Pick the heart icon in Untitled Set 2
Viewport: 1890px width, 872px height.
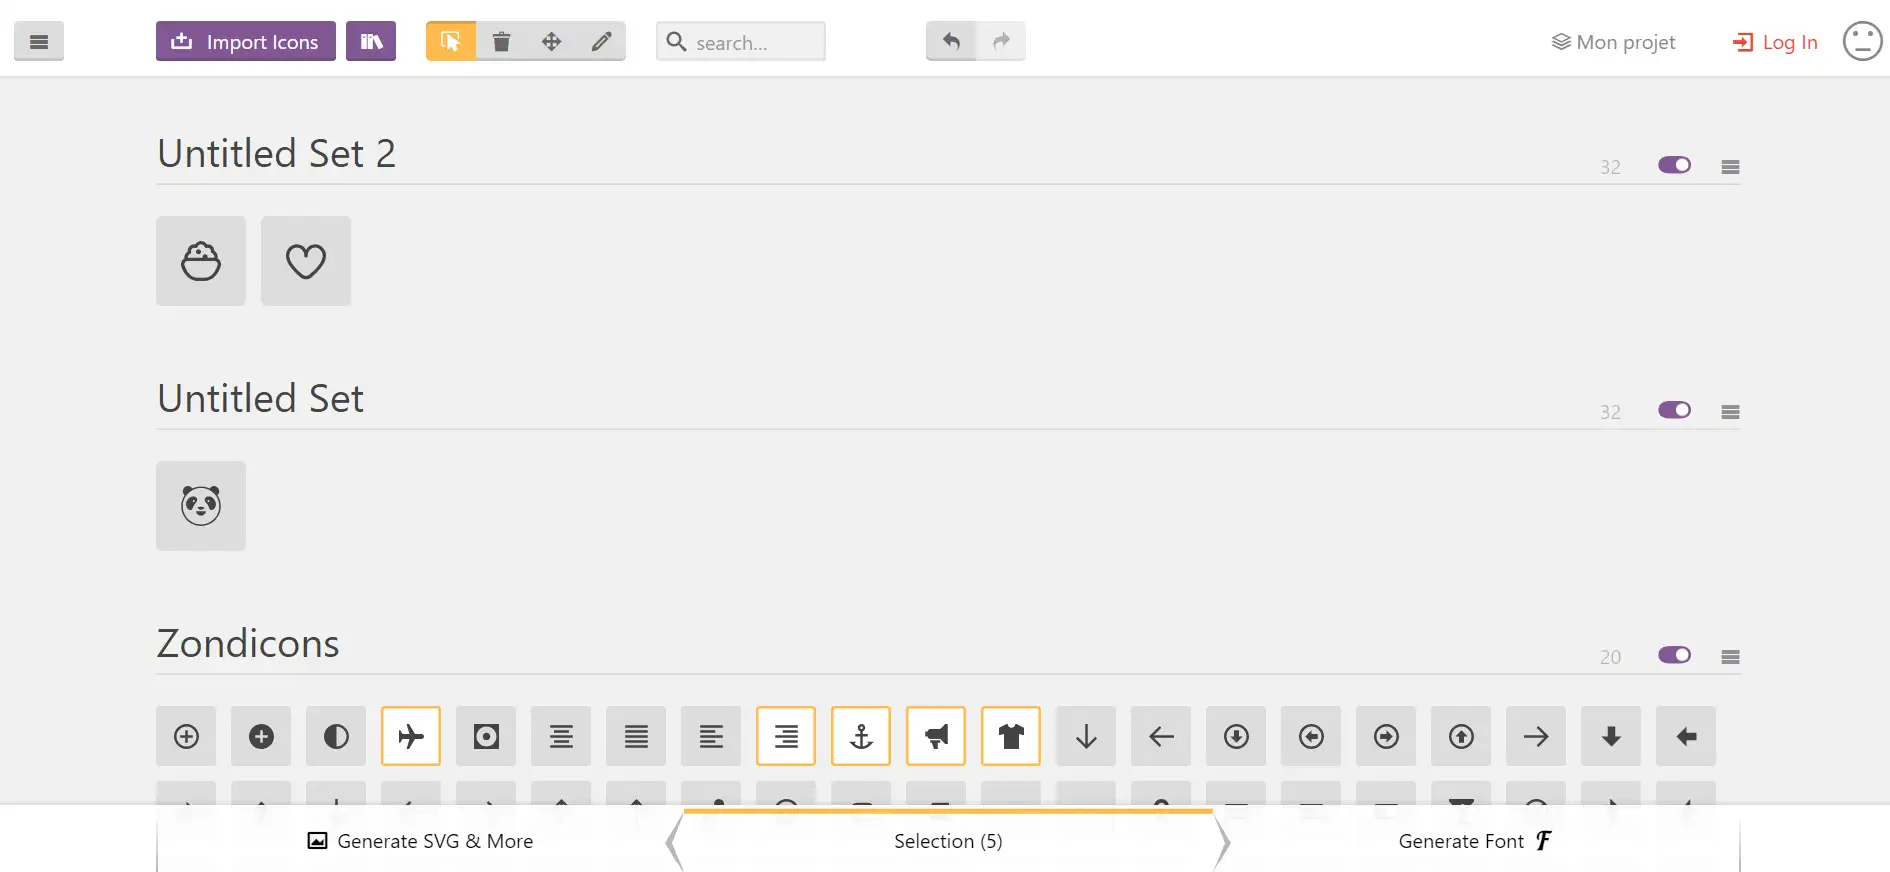(x=306, y=262)
